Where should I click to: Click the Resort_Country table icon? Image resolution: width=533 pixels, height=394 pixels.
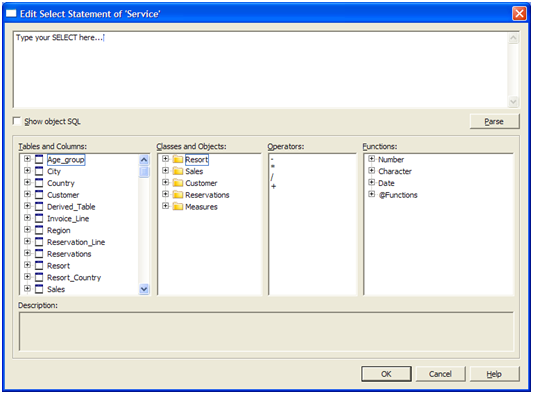pos(39,277)
